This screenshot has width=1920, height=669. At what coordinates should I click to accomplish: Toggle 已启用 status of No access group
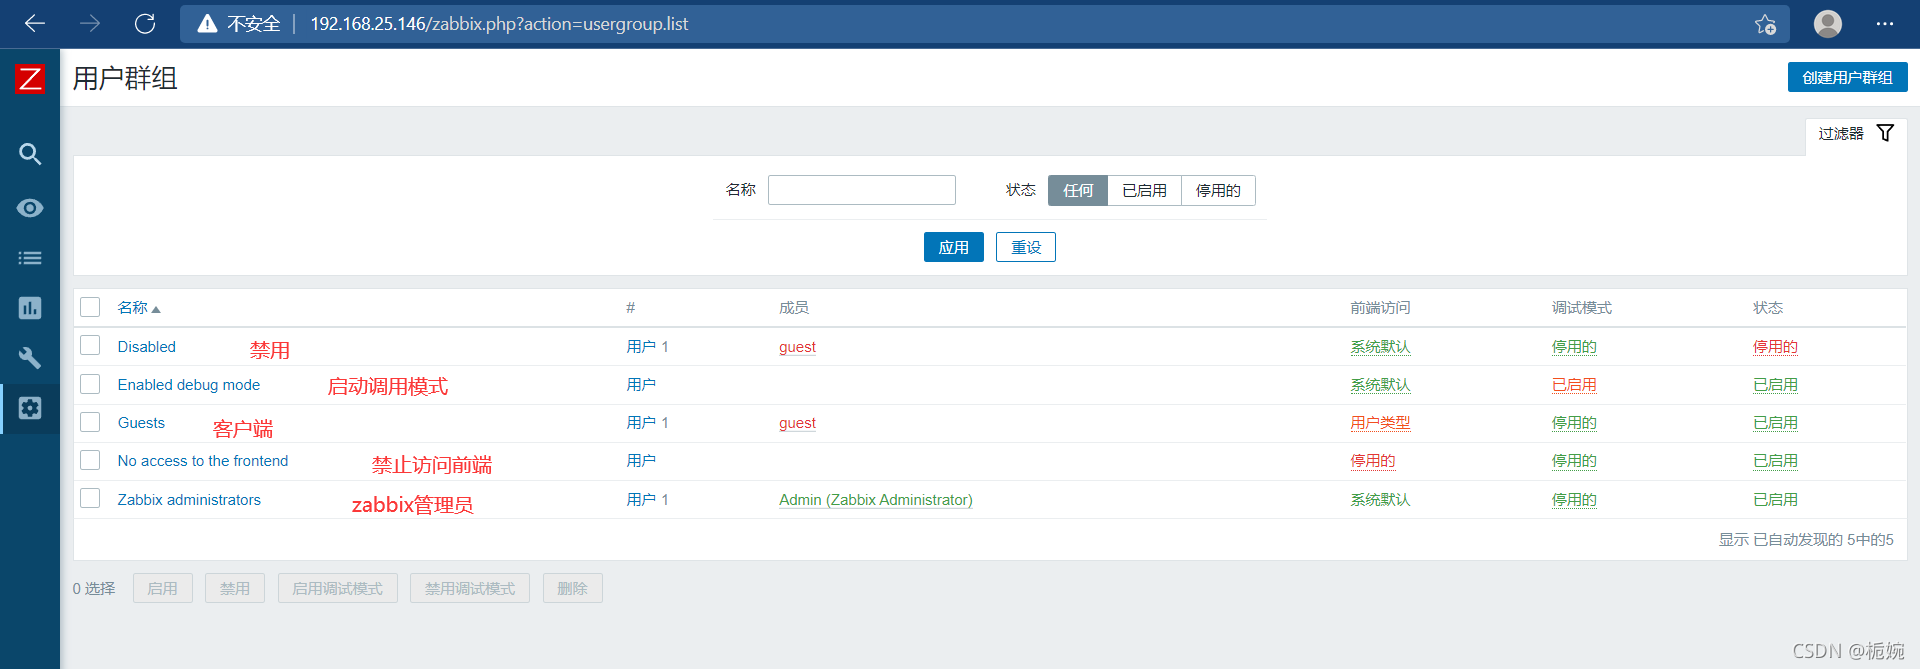tap(1775, 461)
